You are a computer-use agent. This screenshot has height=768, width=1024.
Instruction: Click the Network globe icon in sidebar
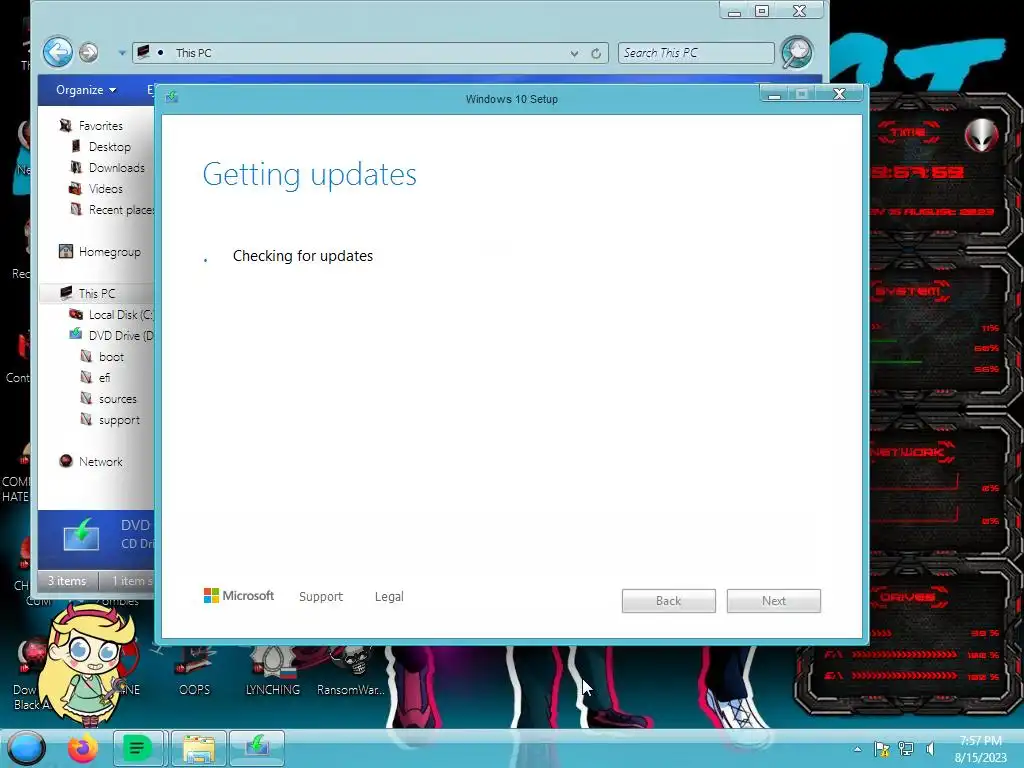[66, 461]
